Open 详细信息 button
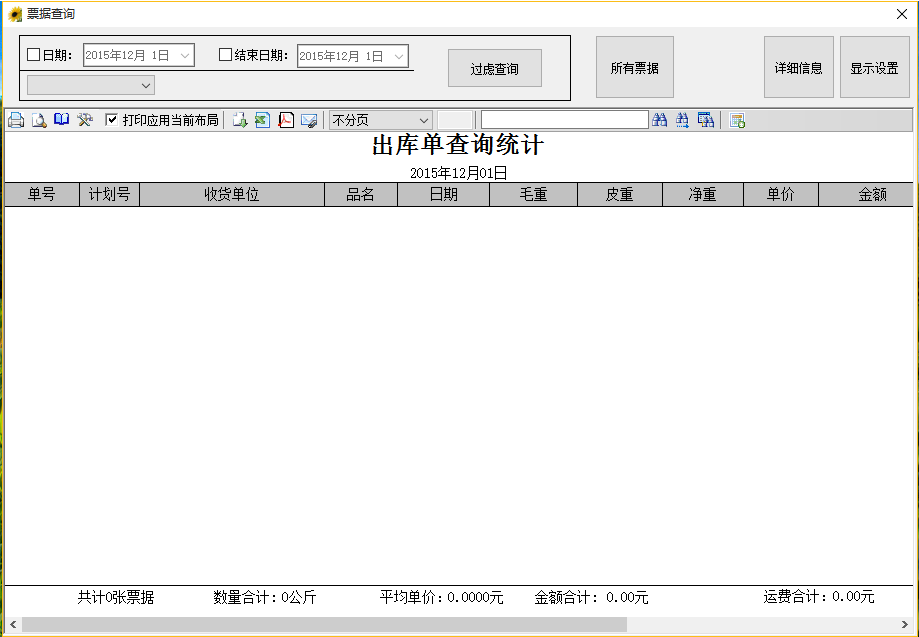 click(799, 67)
